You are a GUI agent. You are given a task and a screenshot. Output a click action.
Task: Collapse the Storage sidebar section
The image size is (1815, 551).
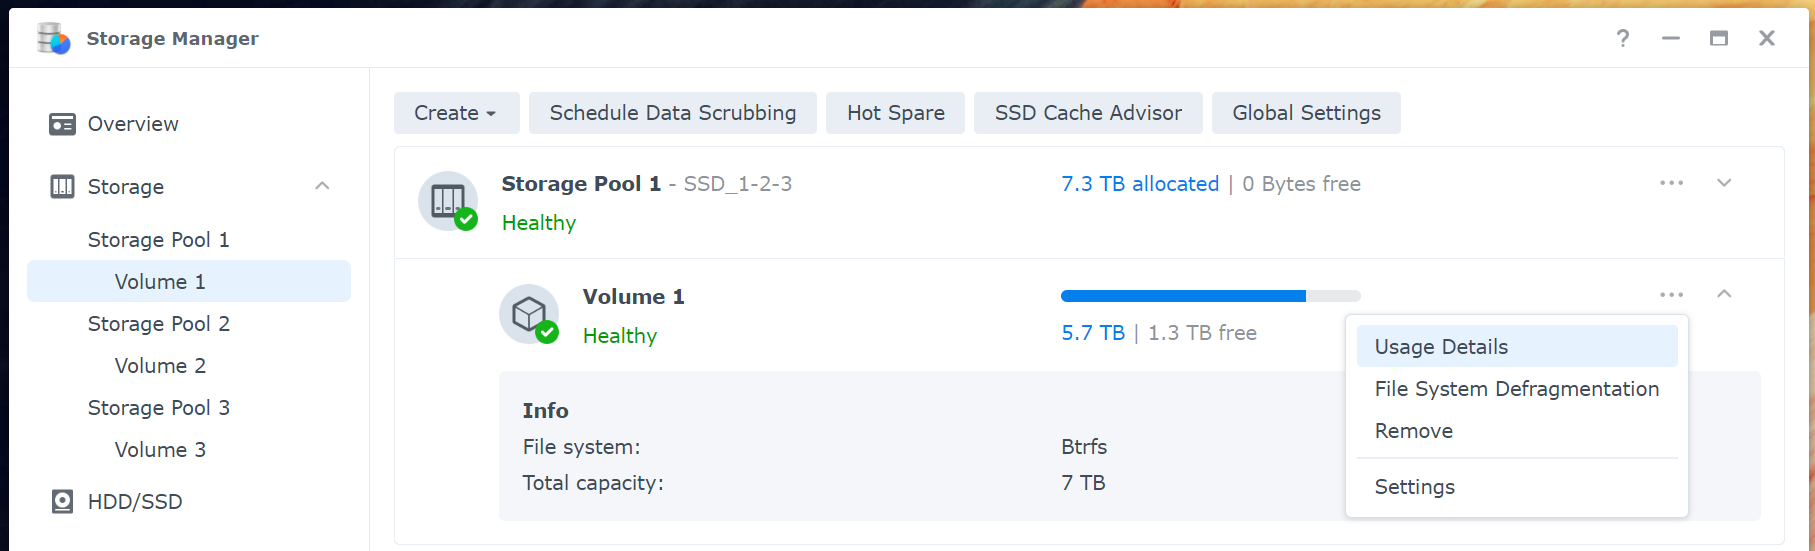click(x=322, y=186)
